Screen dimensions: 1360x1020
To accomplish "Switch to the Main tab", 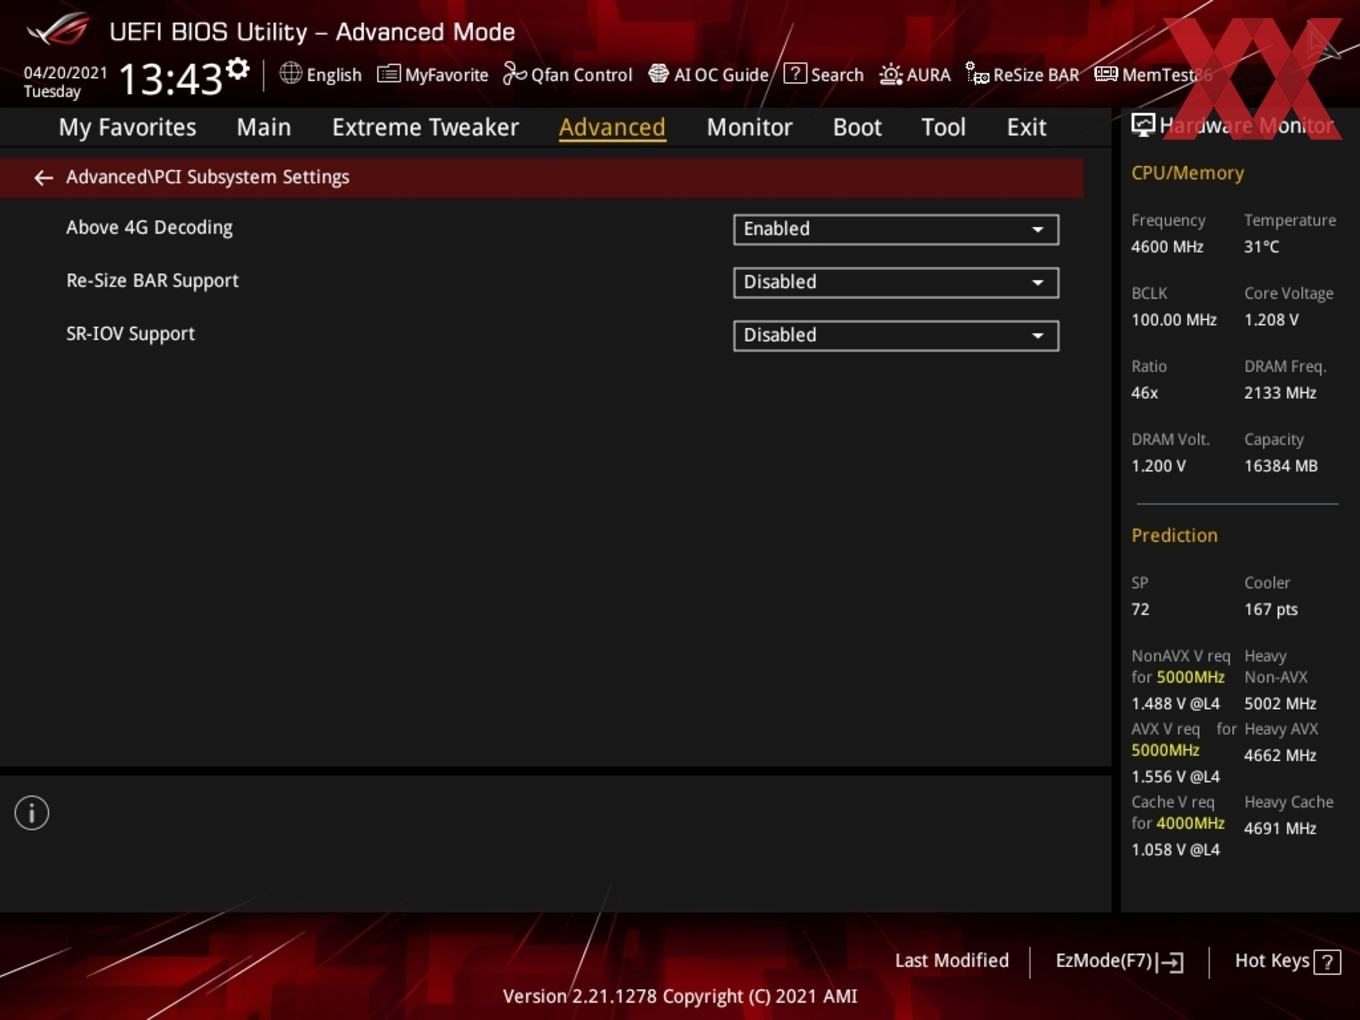I will click(264, 127).
